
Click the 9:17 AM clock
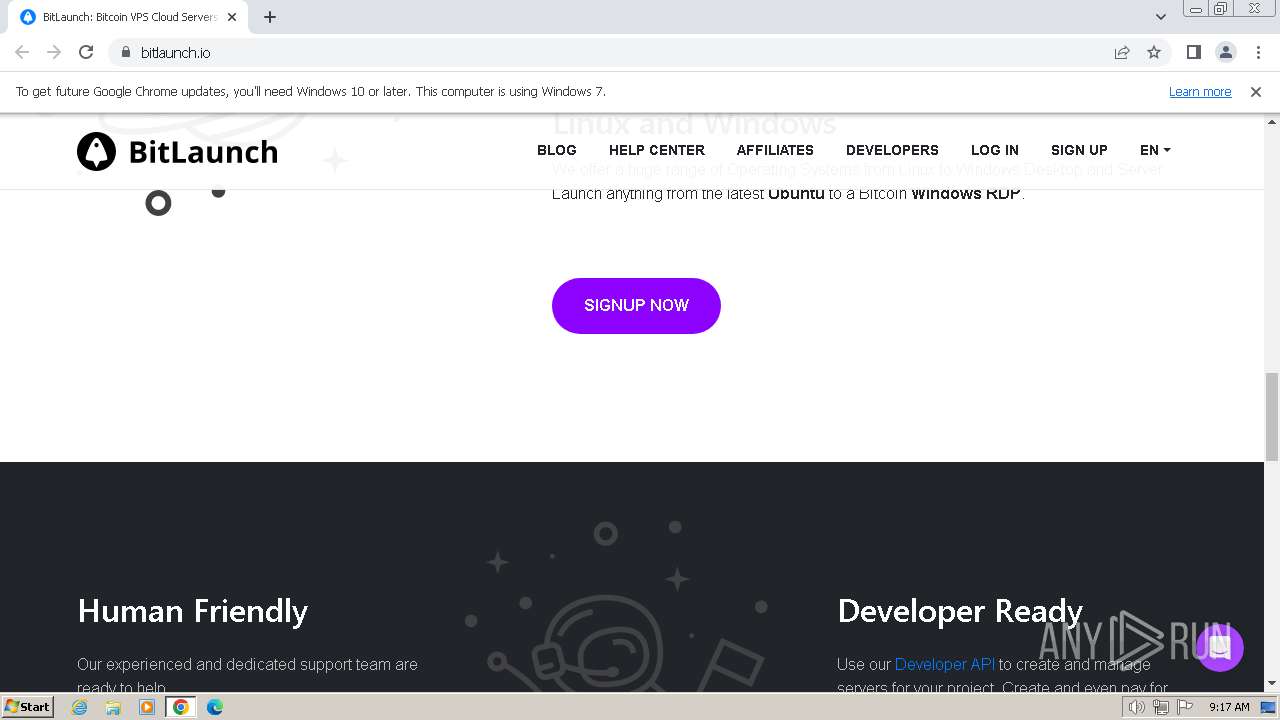click(1229, 707)
